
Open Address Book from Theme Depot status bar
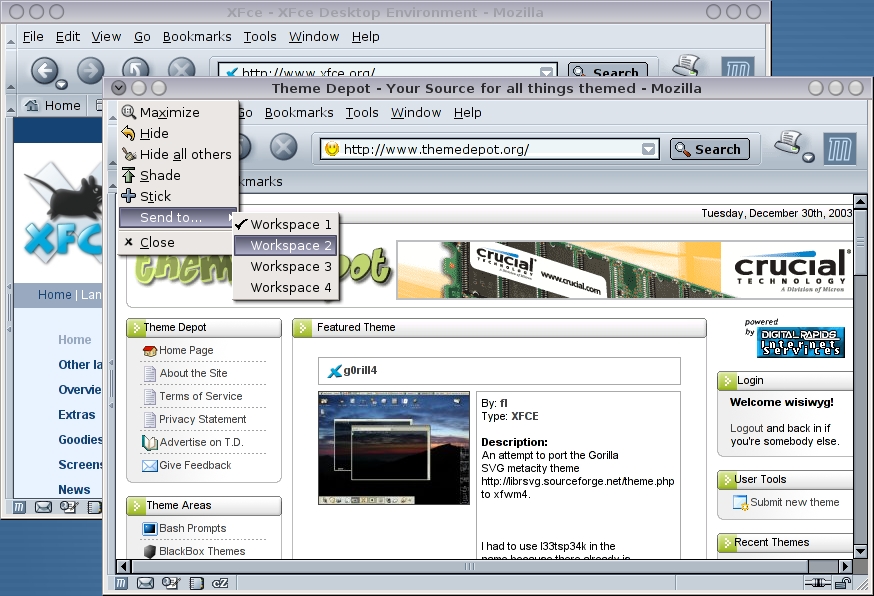[197, 582]
